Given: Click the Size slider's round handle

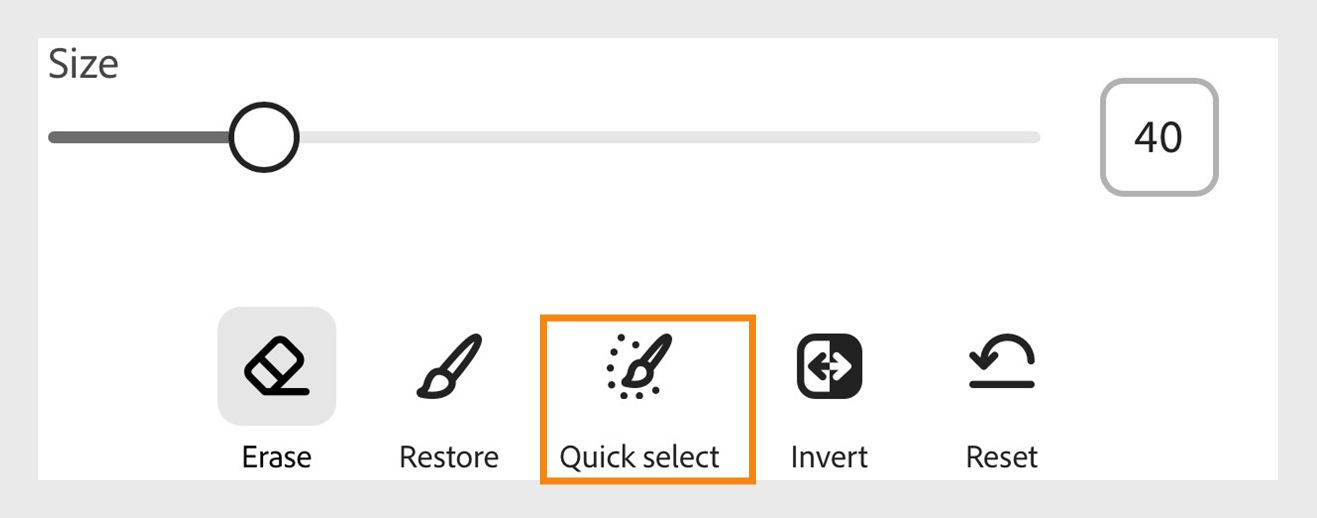Looking at the screenshot, I should click(x=263, y=137).
